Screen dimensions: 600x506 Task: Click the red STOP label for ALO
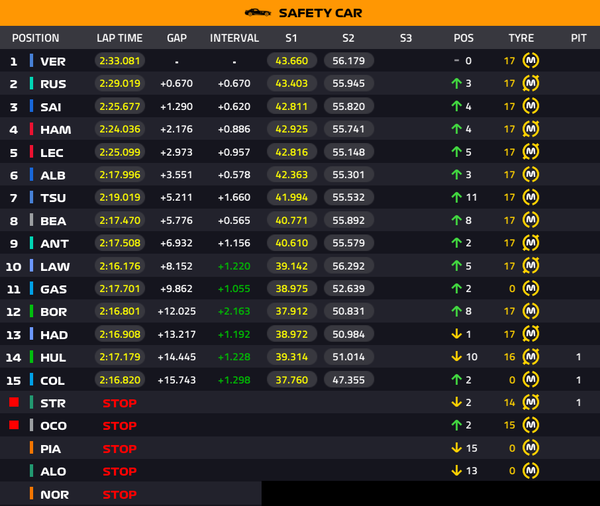pyautogui.click(x=119, y=471)
